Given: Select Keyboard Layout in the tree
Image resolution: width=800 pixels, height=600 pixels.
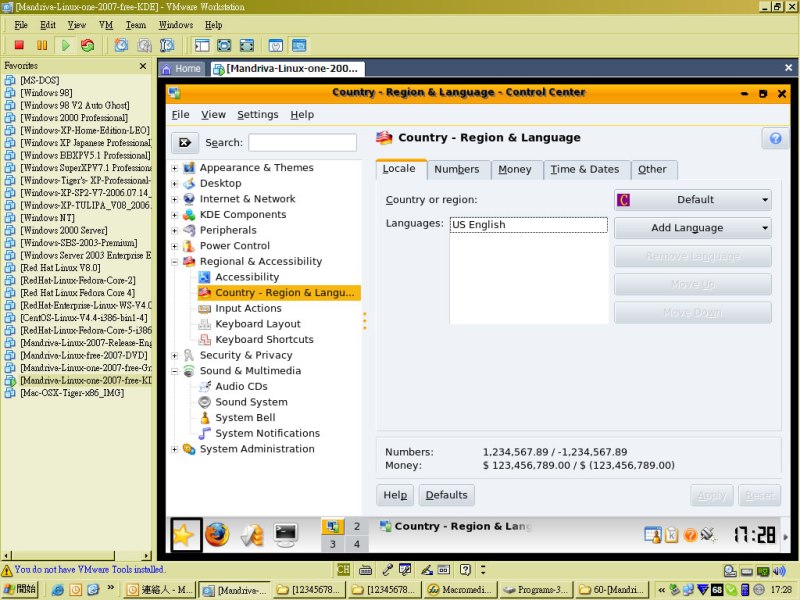Looking at the screenshot, I should [x=257, y=324].
